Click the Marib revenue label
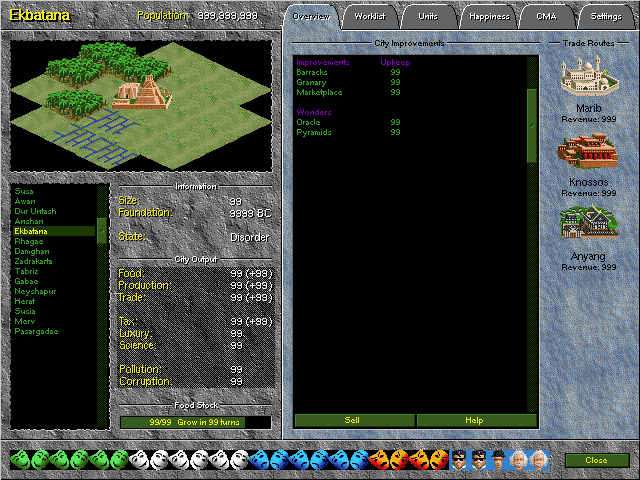This screenshot has height=480, width=640. (x=589, y=119)
